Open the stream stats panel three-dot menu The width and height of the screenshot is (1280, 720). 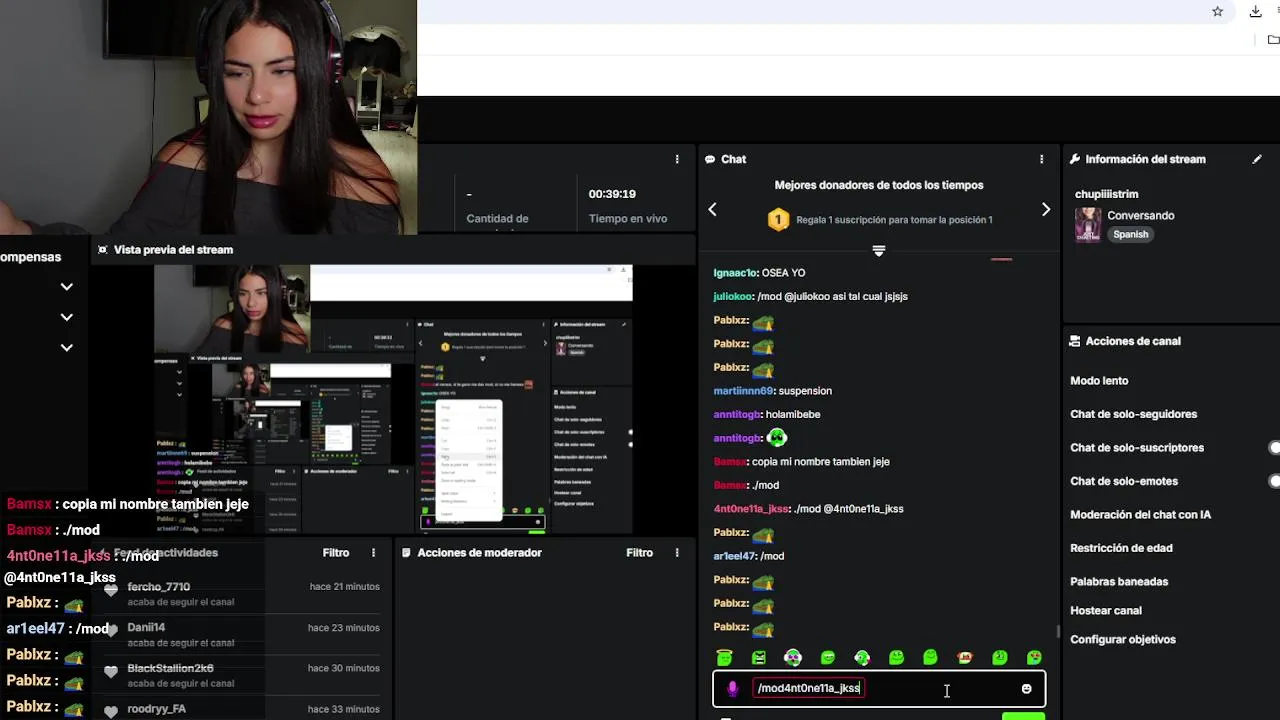[x=677, y=159]
